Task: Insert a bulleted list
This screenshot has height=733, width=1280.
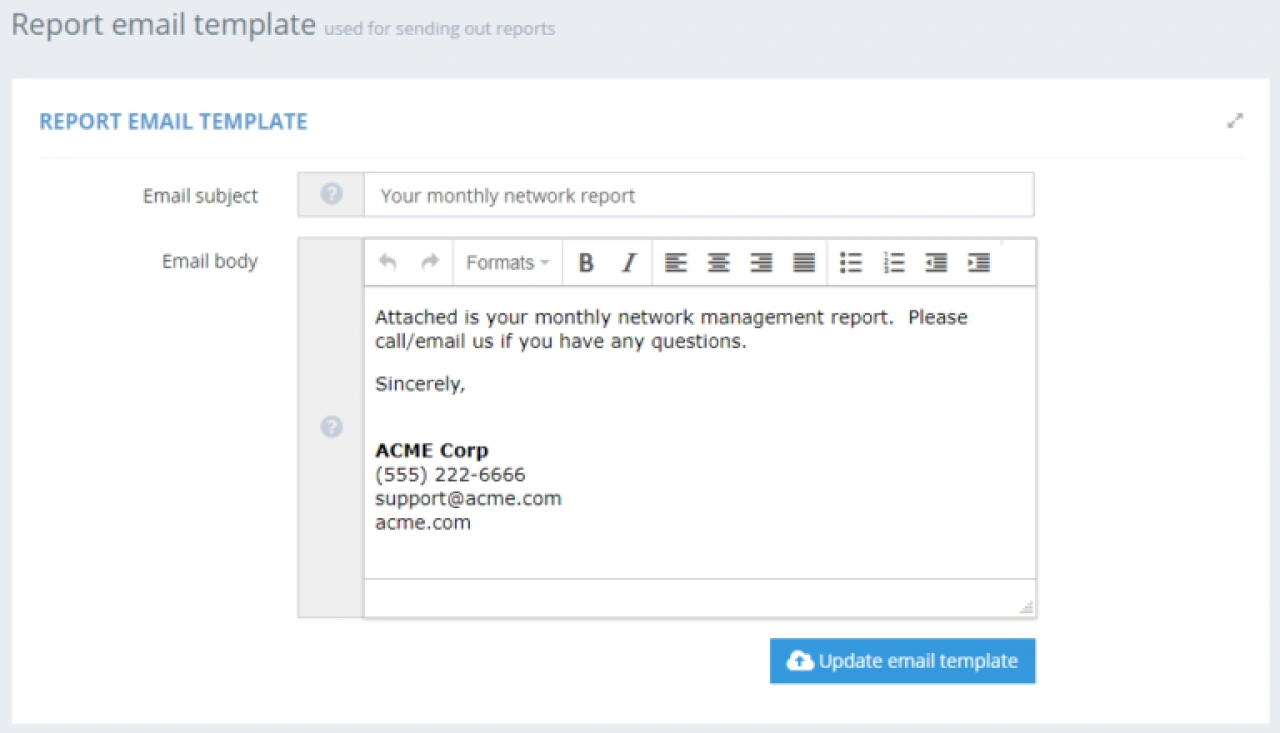Action: (851, 262)
